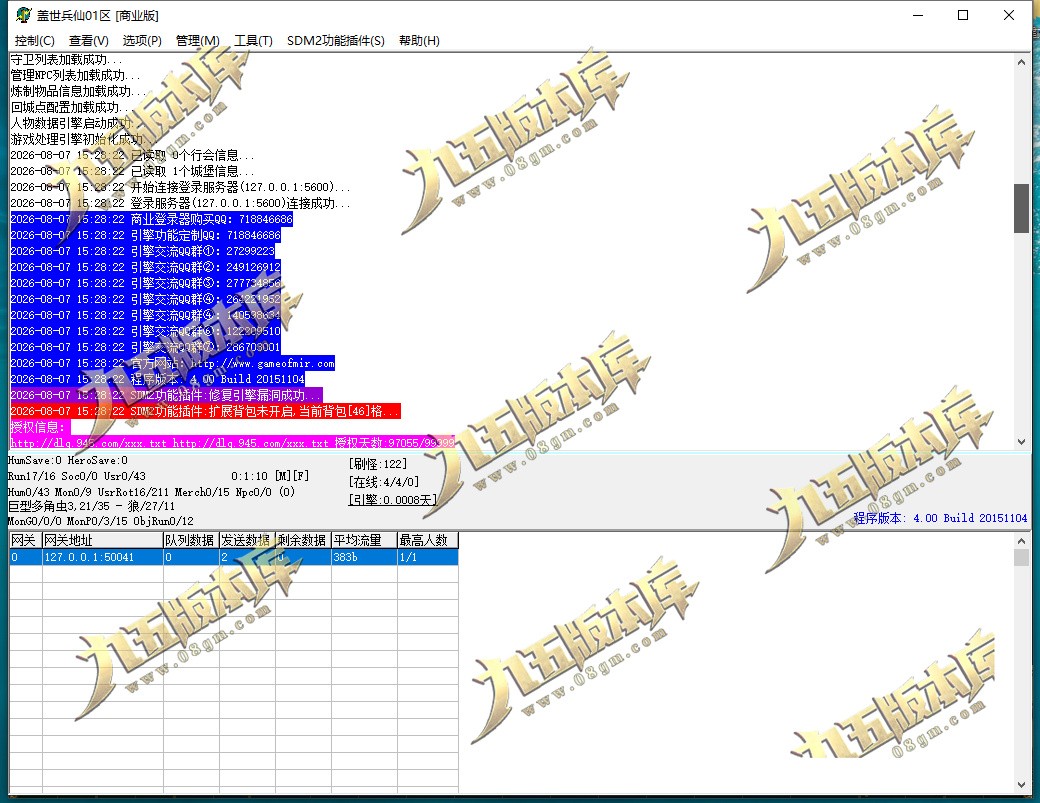Click the 383b average traffic cell
Screen dimensions: 1040x803
pyautogui.click(x=364, y=557)
